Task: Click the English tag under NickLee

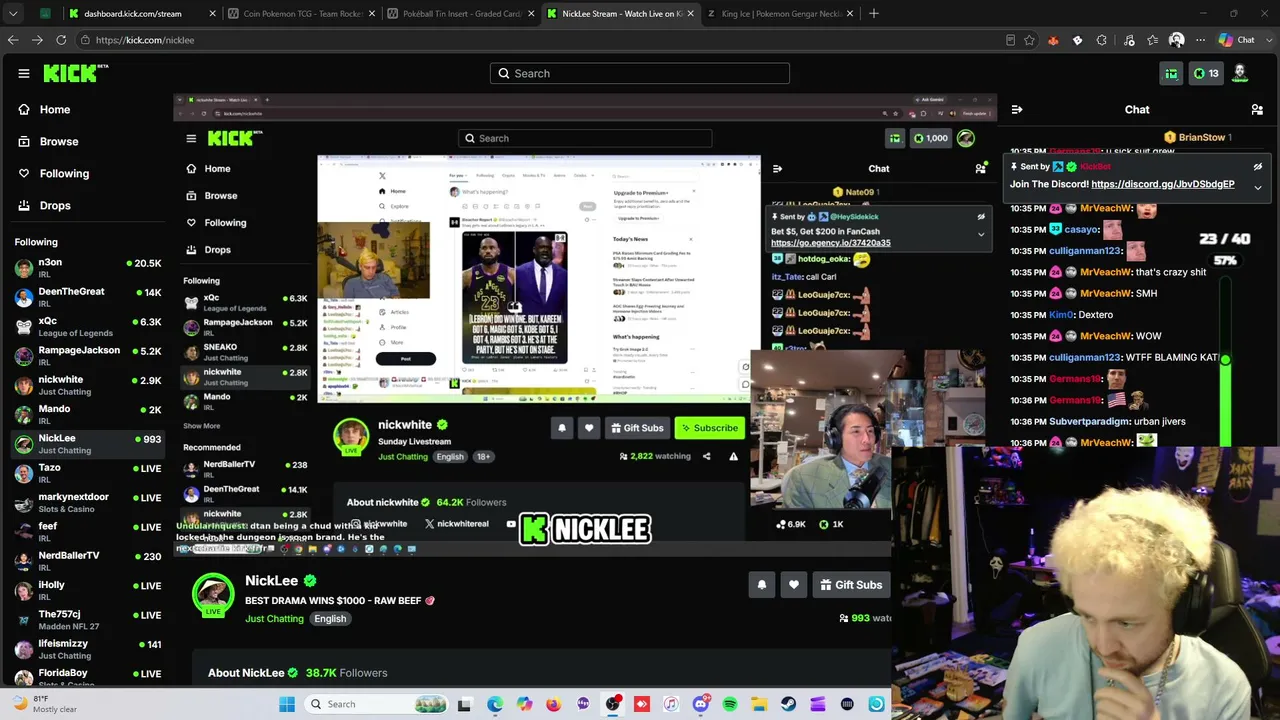Action: [330, 619]
